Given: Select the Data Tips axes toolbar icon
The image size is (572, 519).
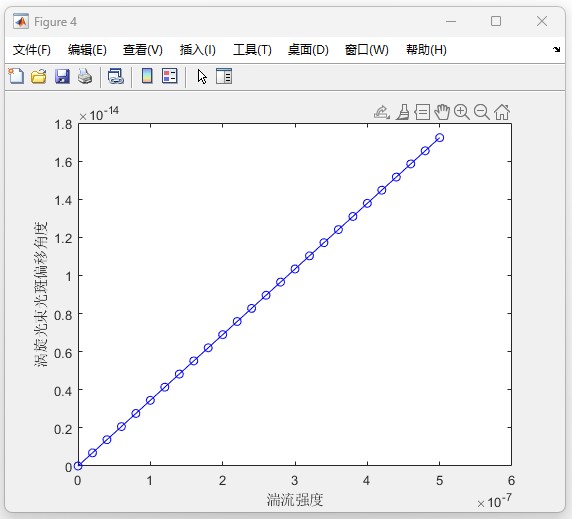Looking at the screenshot, I should point(422,112).
